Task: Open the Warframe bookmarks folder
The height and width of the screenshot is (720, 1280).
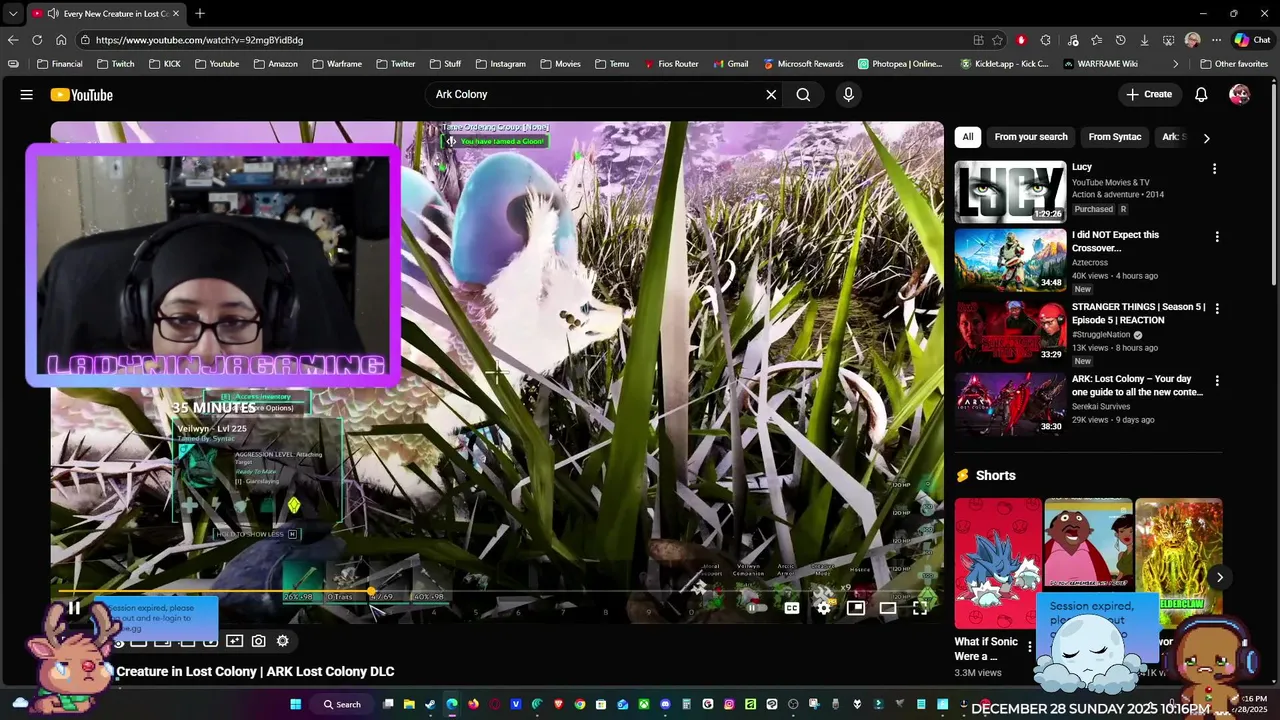Action: coord(337,64)
